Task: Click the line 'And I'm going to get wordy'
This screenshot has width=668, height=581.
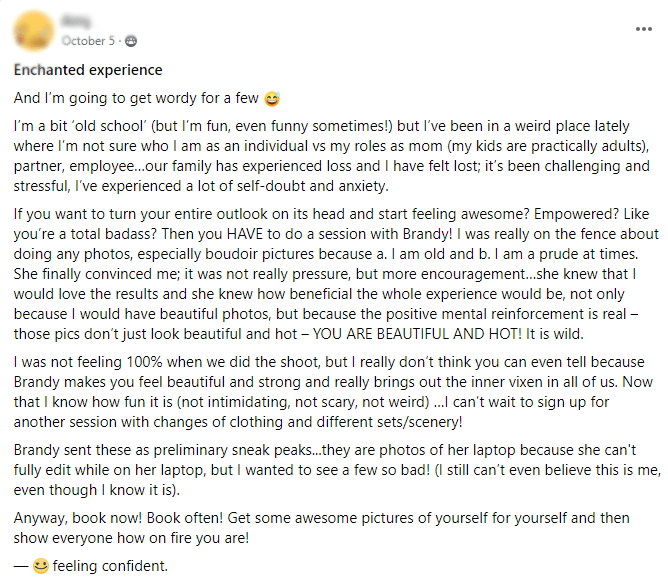Action: coord(136,98)
